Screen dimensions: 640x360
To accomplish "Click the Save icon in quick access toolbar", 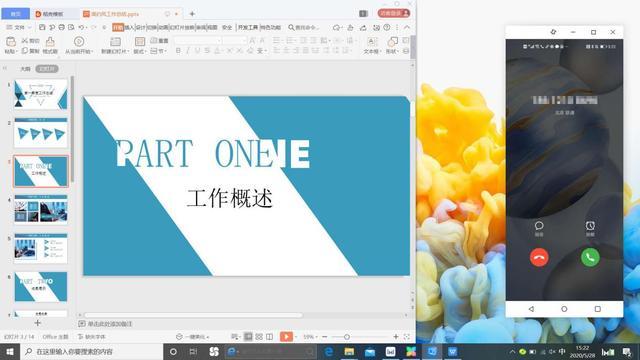I will 42,27.
